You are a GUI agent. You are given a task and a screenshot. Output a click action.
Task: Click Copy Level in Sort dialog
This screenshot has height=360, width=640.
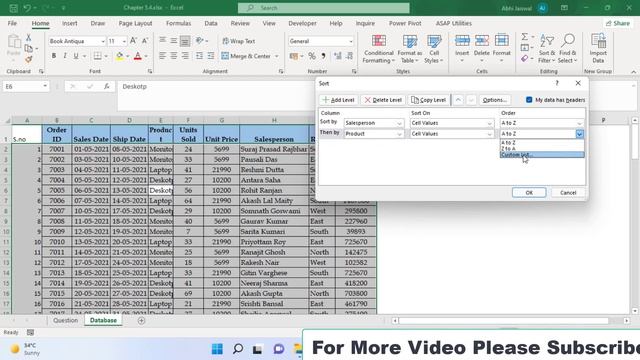pos(428,100)
